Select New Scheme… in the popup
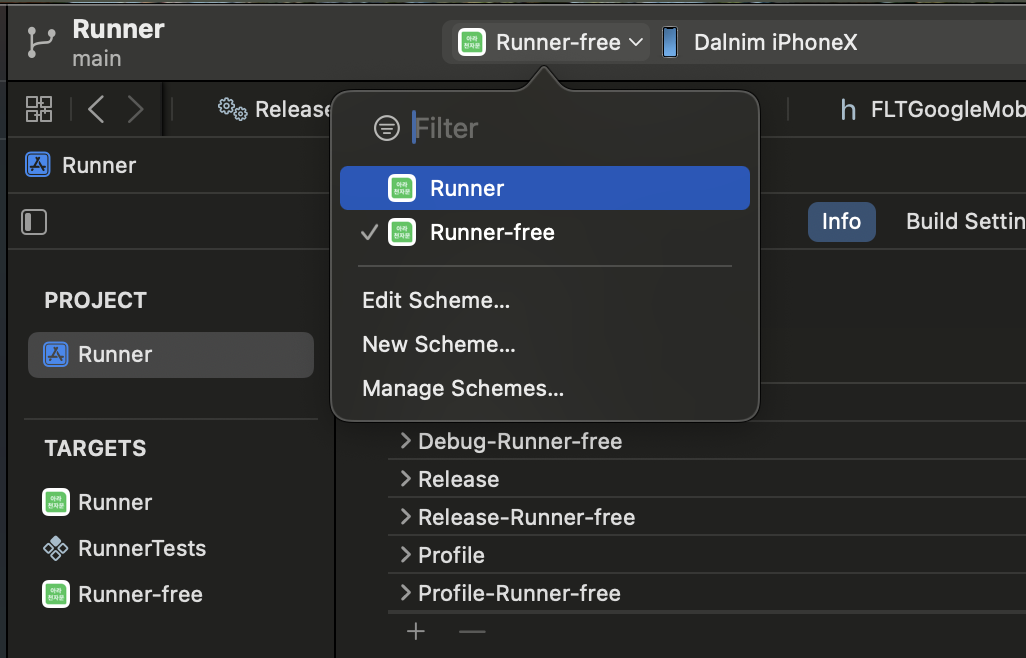1026x658 pixels. point(438,344)
